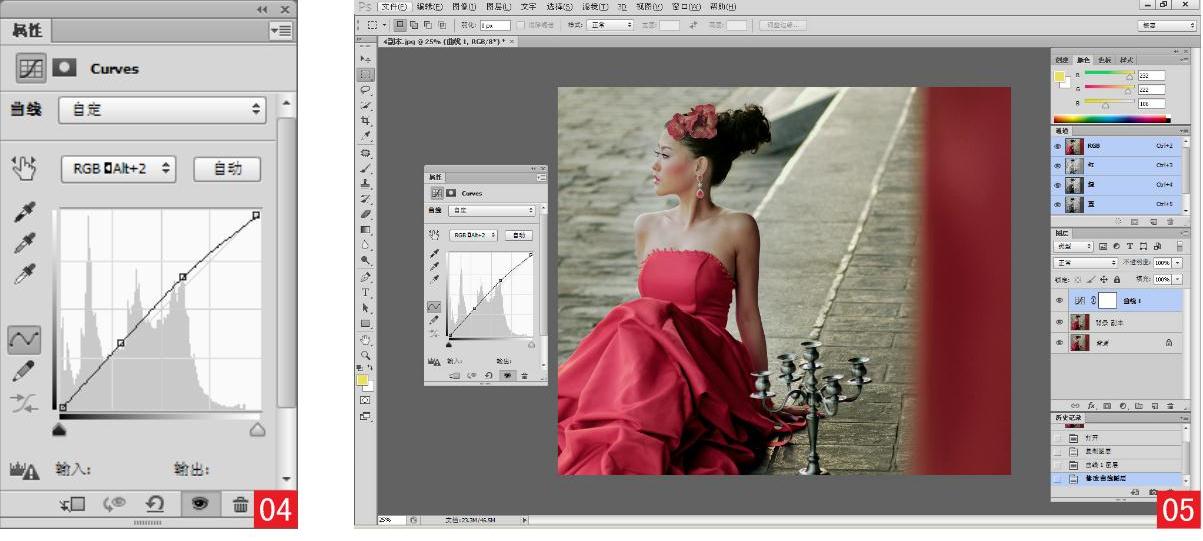Select the Clone Stamp tool in Photoshop toolbox
The width and height of the screenshot is (1203, 541).
366,183
